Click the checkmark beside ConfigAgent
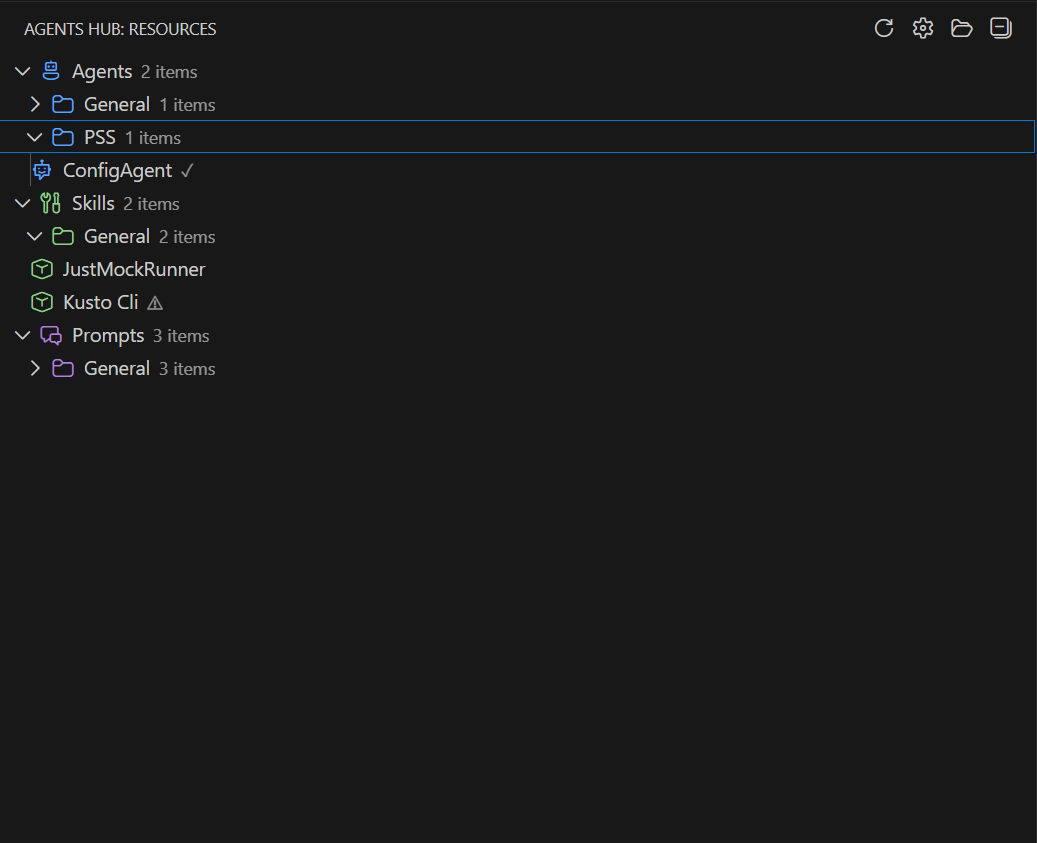 pyautogui.click(x=187, y=171)
